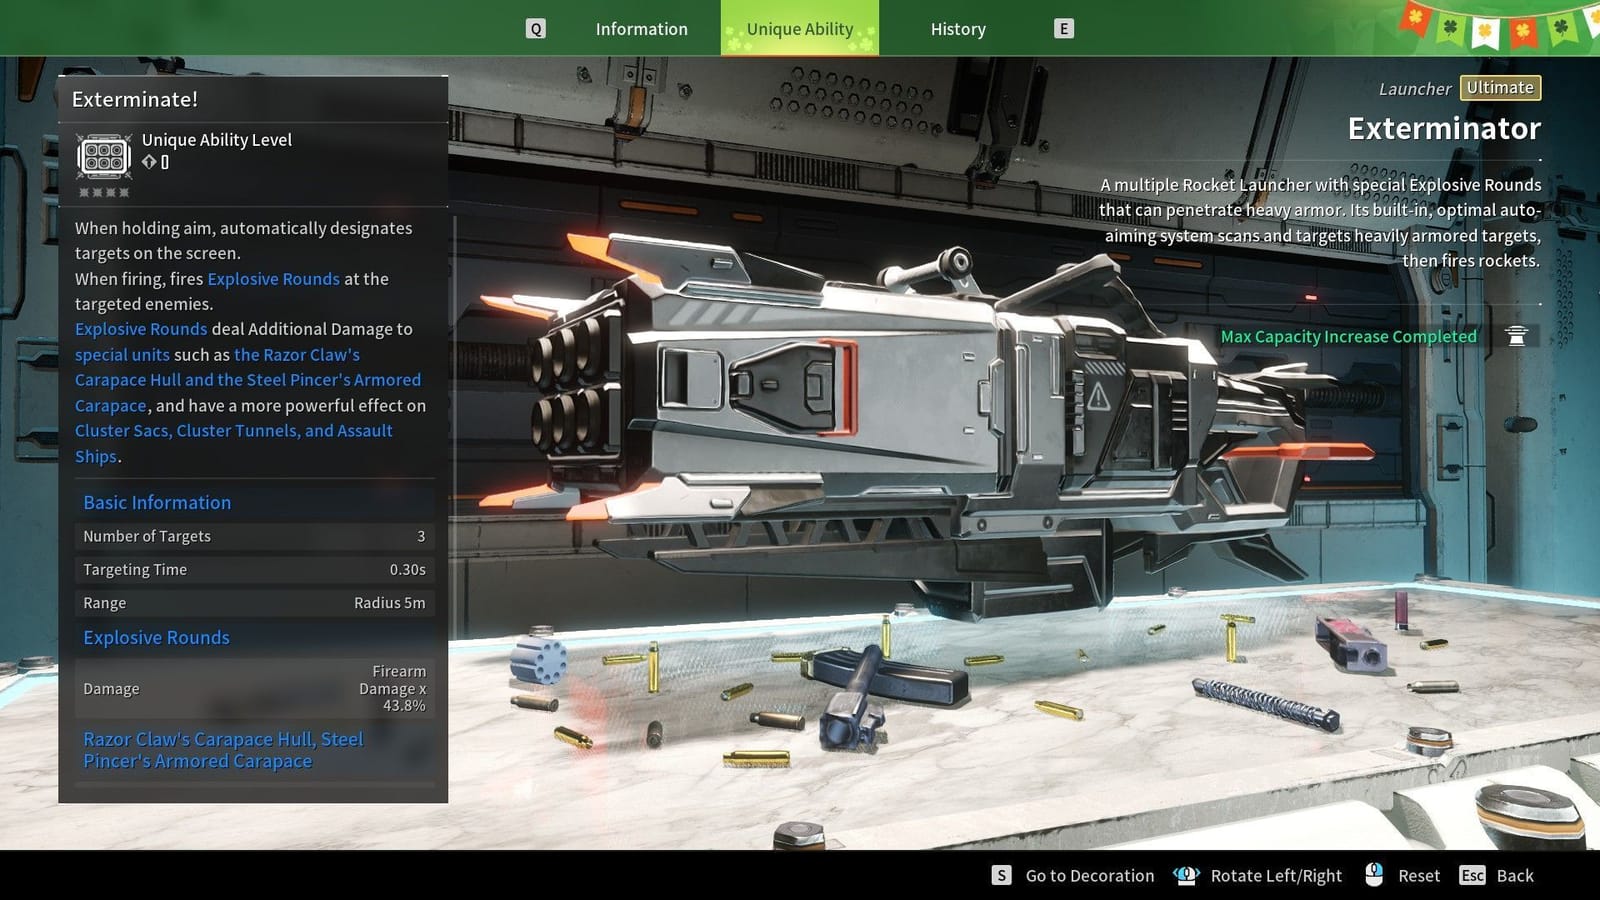The width and height of the screenshot is (1600, 900).
Task: Expand the Explosive Rounds section
Action: (x=156, y=637)
